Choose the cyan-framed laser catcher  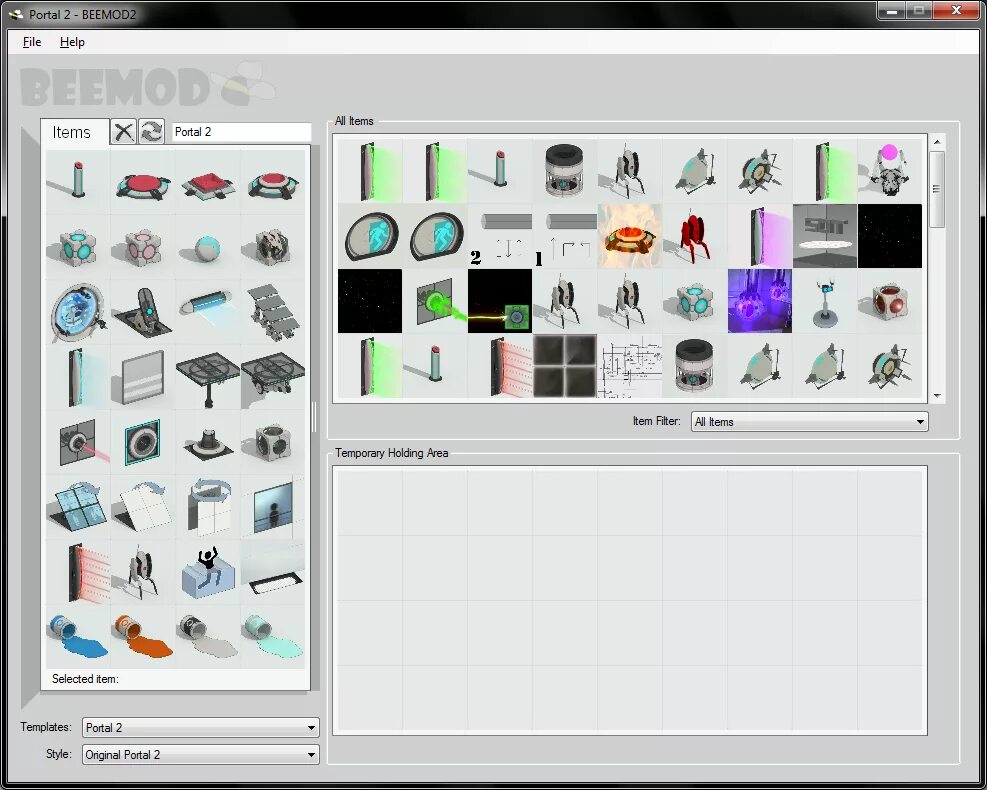coord(143,441)
